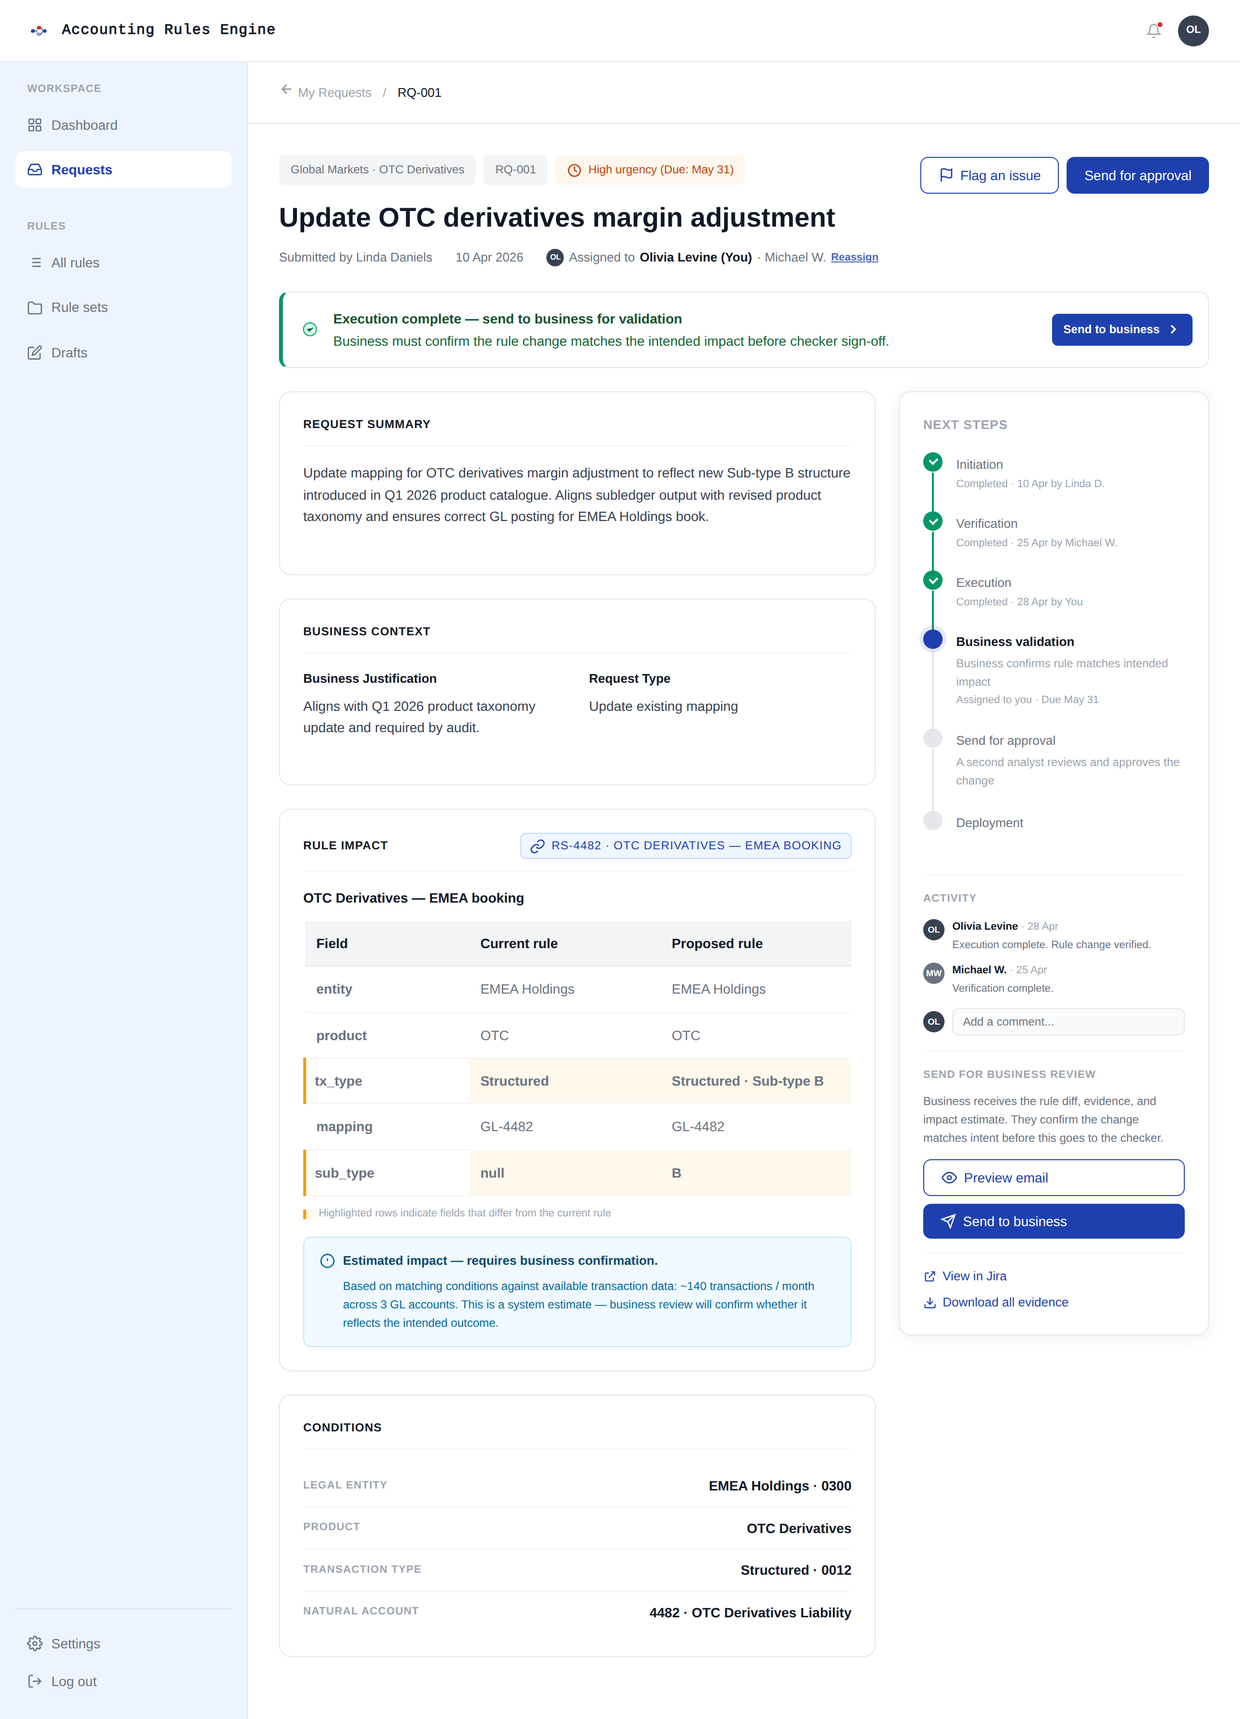This screenshot has height=1719, width=1240.
Task: Select Log out in the sidebar
Action: 123,1682
